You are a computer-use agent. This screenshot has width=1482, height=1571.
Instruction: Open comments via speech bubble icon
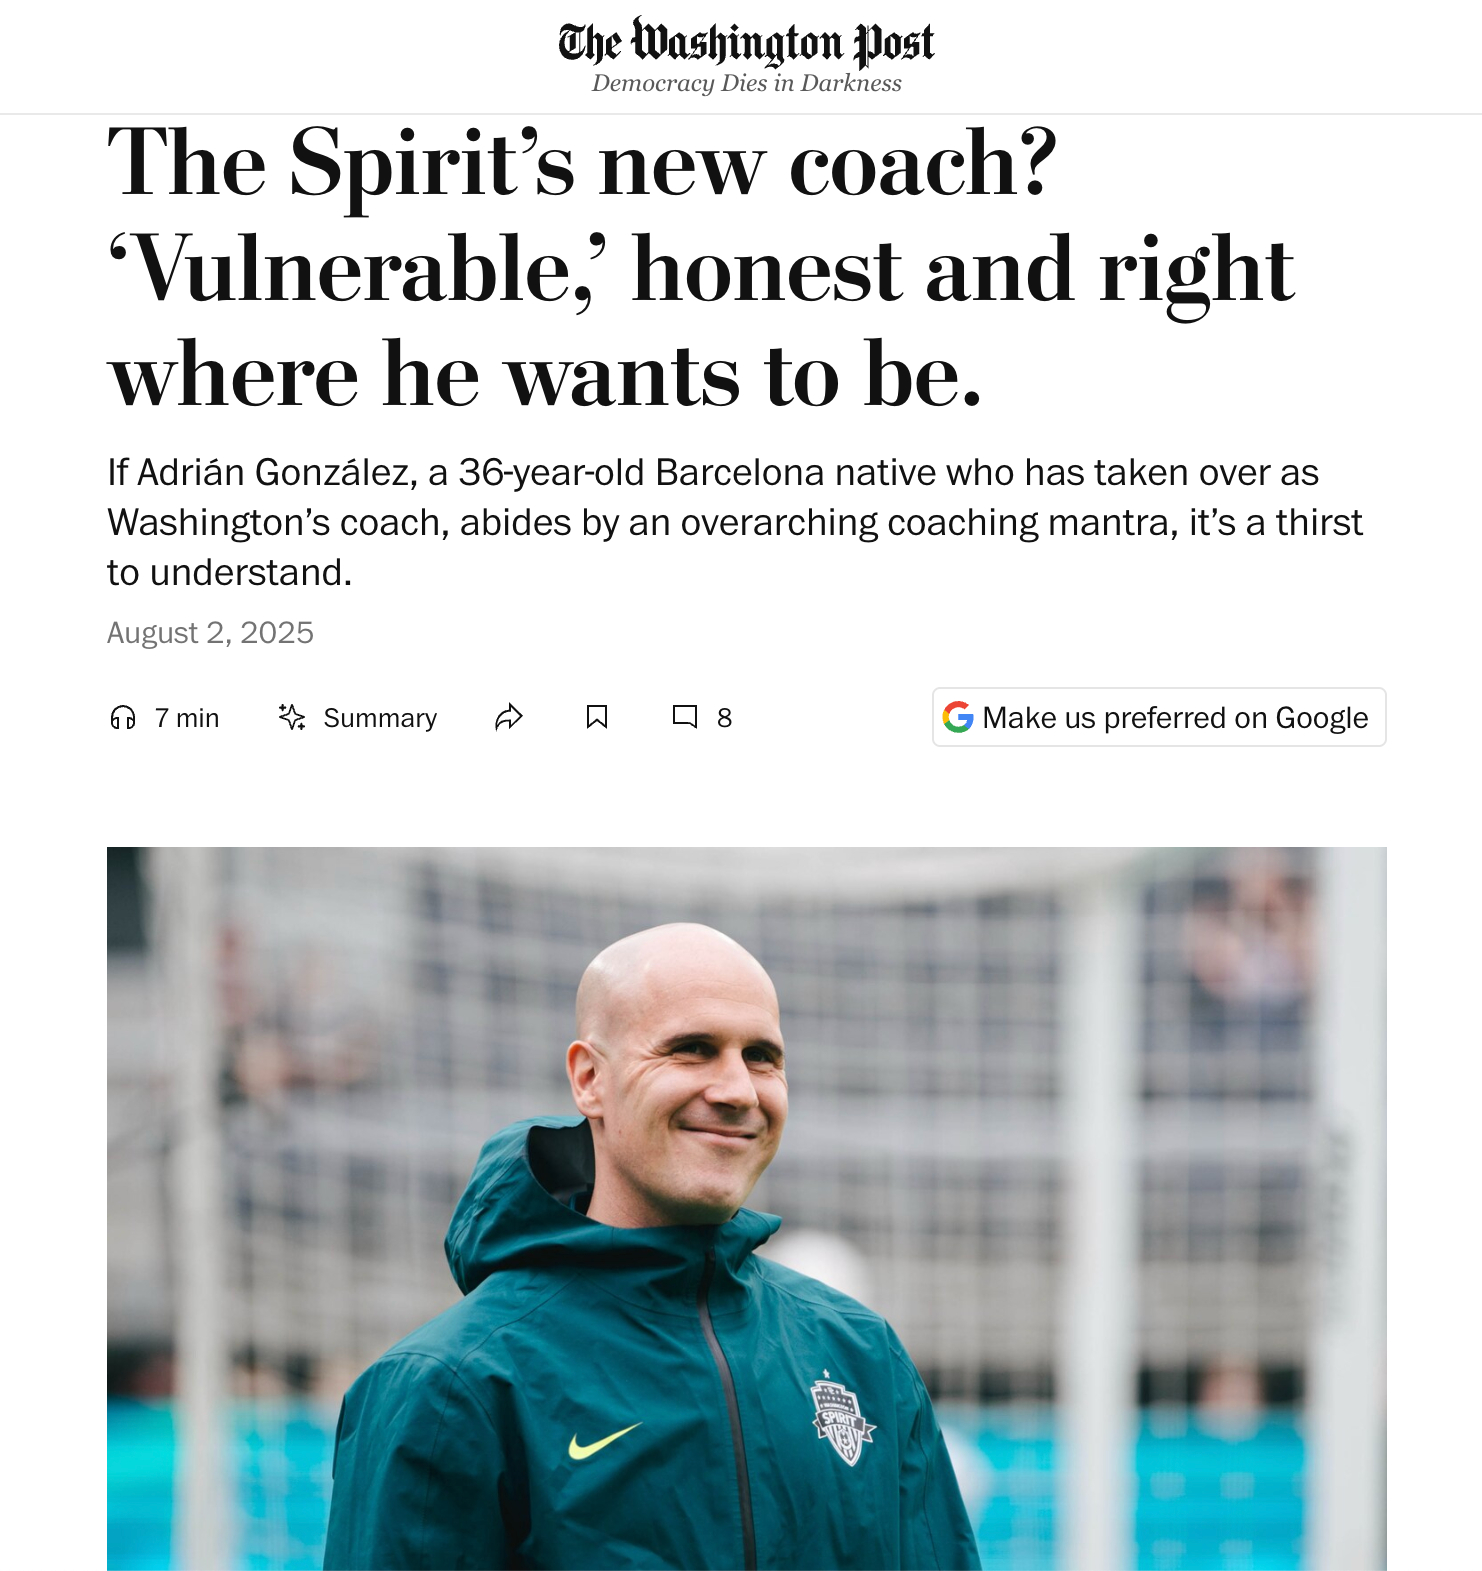tap(685, 717)
